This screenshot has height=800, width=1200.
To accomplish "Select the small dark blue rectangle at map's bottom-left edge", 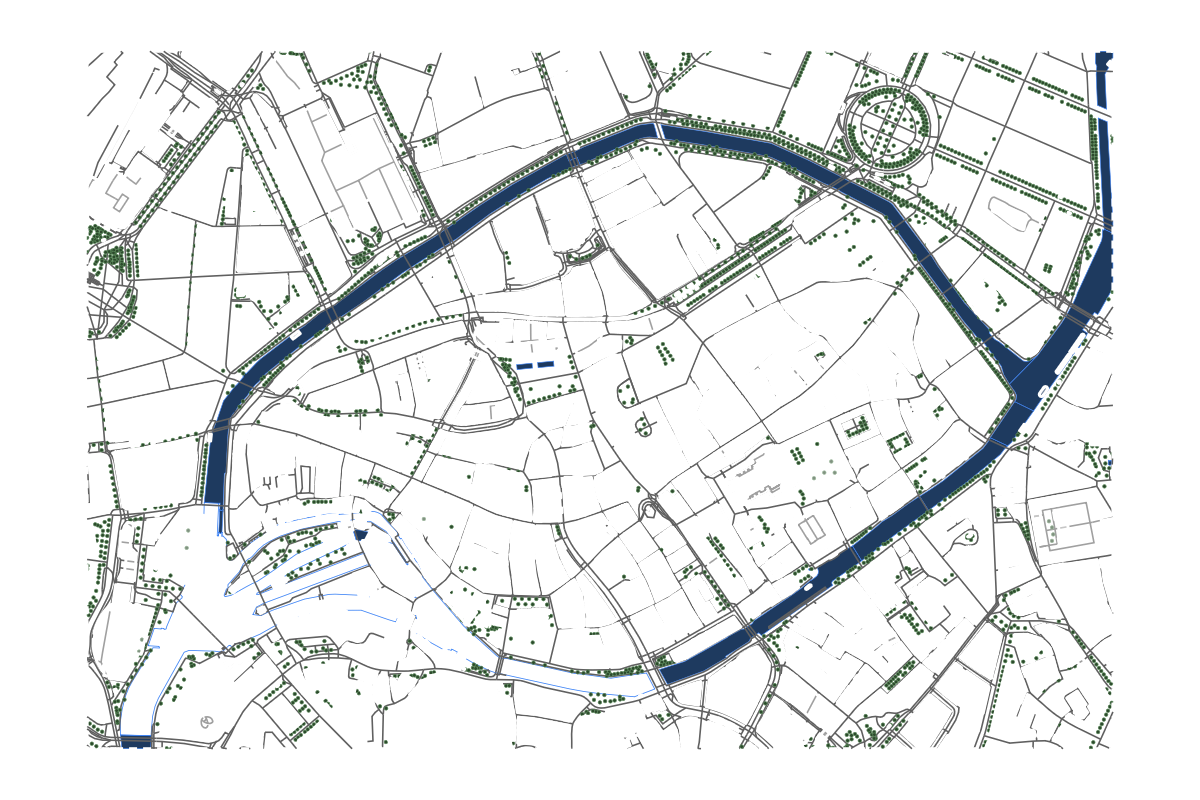I will point(135,741).
